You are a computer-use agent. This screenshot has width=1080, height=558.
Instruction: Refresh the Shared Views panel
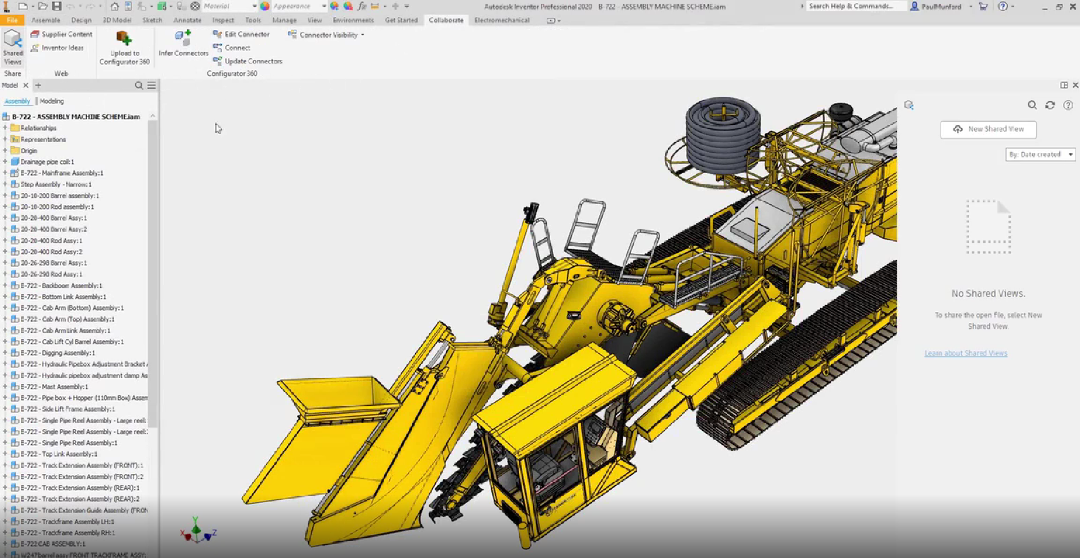(x=1050, y=105)
